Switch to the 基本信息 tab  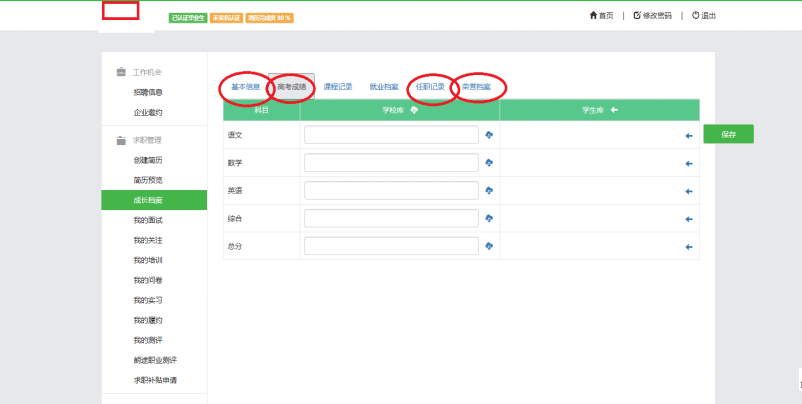[x=246, y=87]
